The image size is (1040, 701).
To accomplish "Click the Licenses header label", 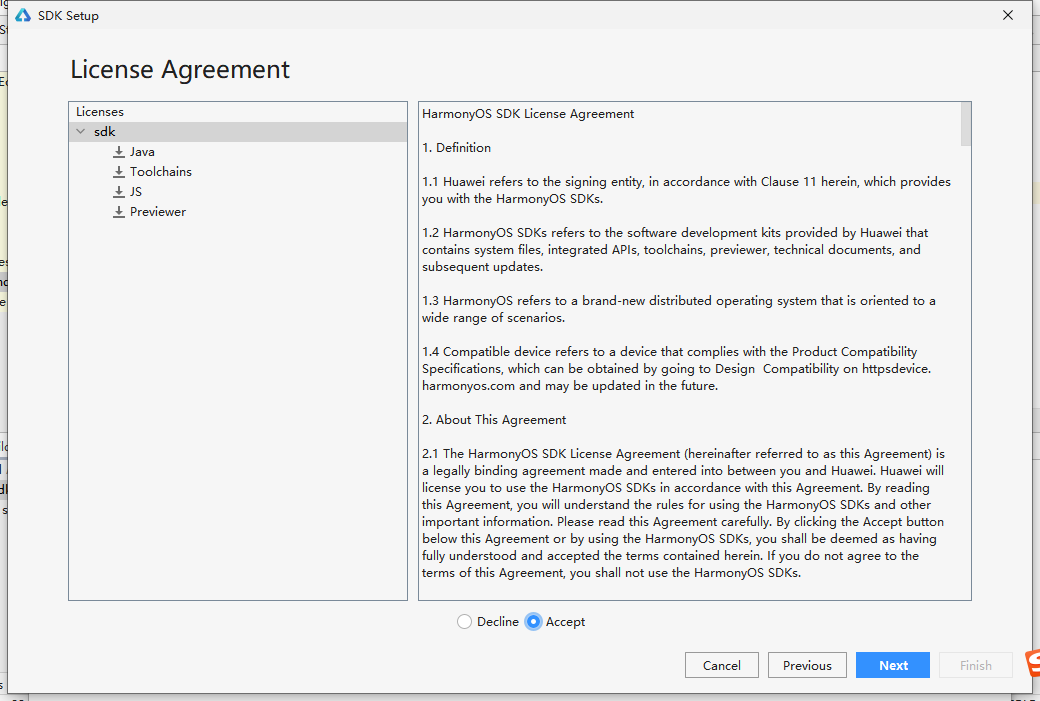I will click(99, 111).
